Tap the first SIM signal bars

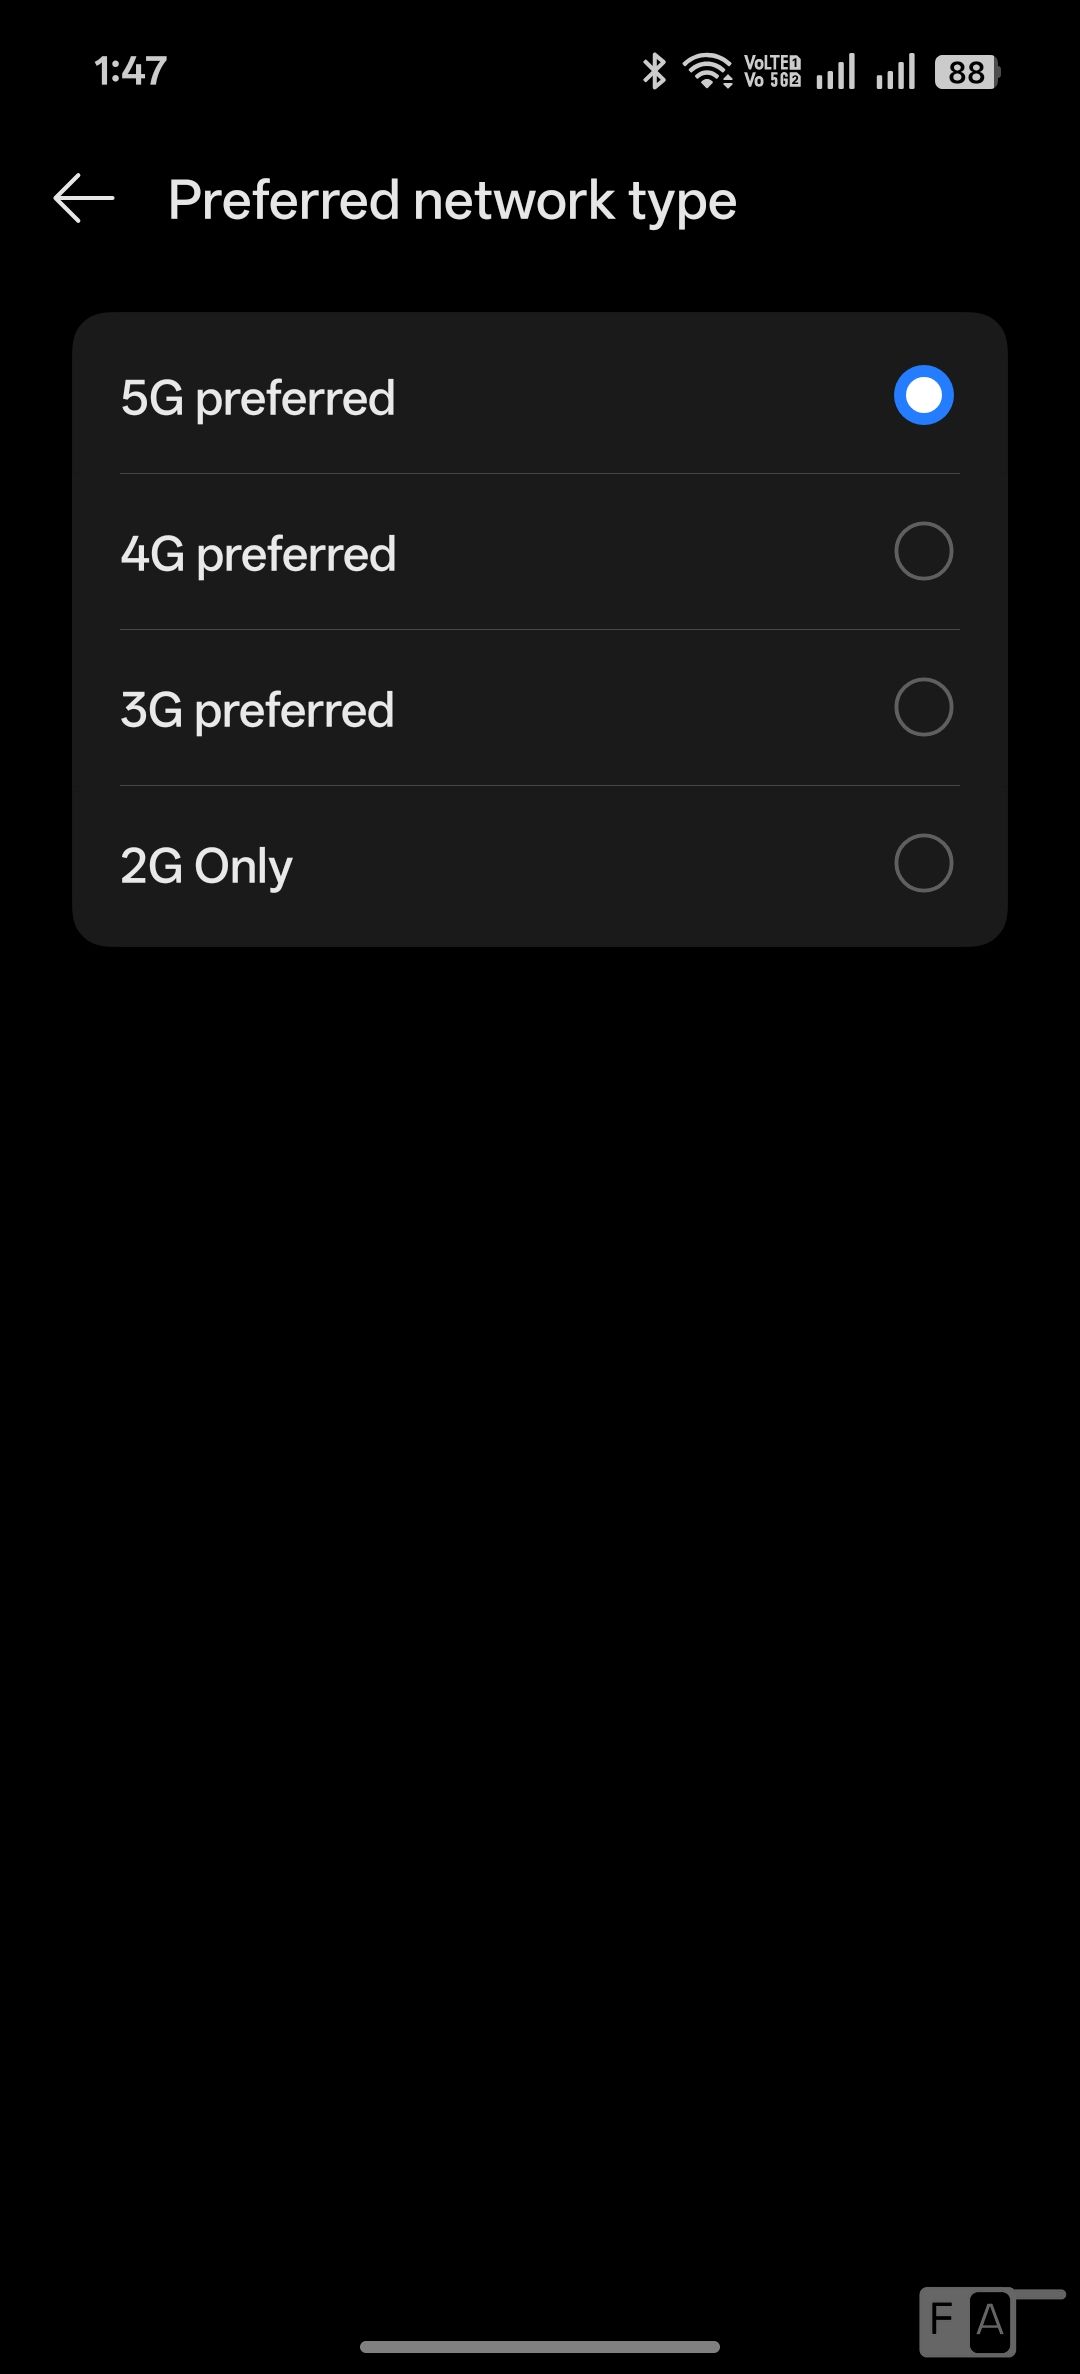pos(835,72)
